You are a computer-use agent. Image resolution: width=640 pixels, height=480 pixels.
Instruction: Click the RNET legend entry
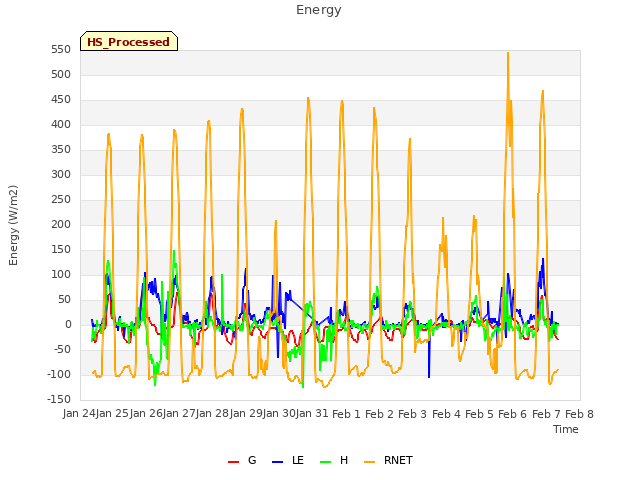point(388,460)
